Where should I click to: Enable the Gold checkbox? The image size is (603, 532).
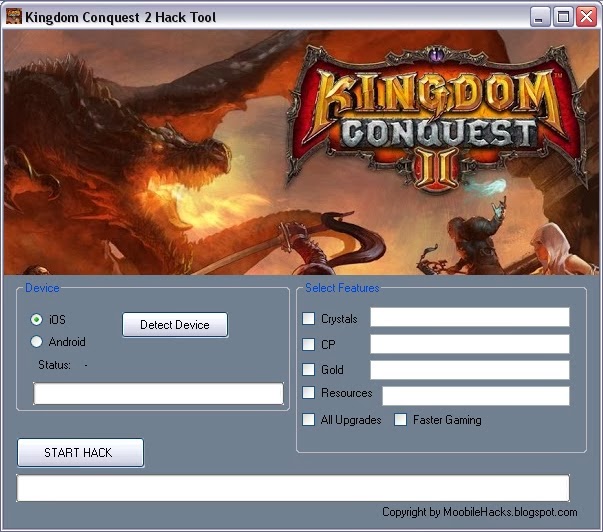(308, 369)
